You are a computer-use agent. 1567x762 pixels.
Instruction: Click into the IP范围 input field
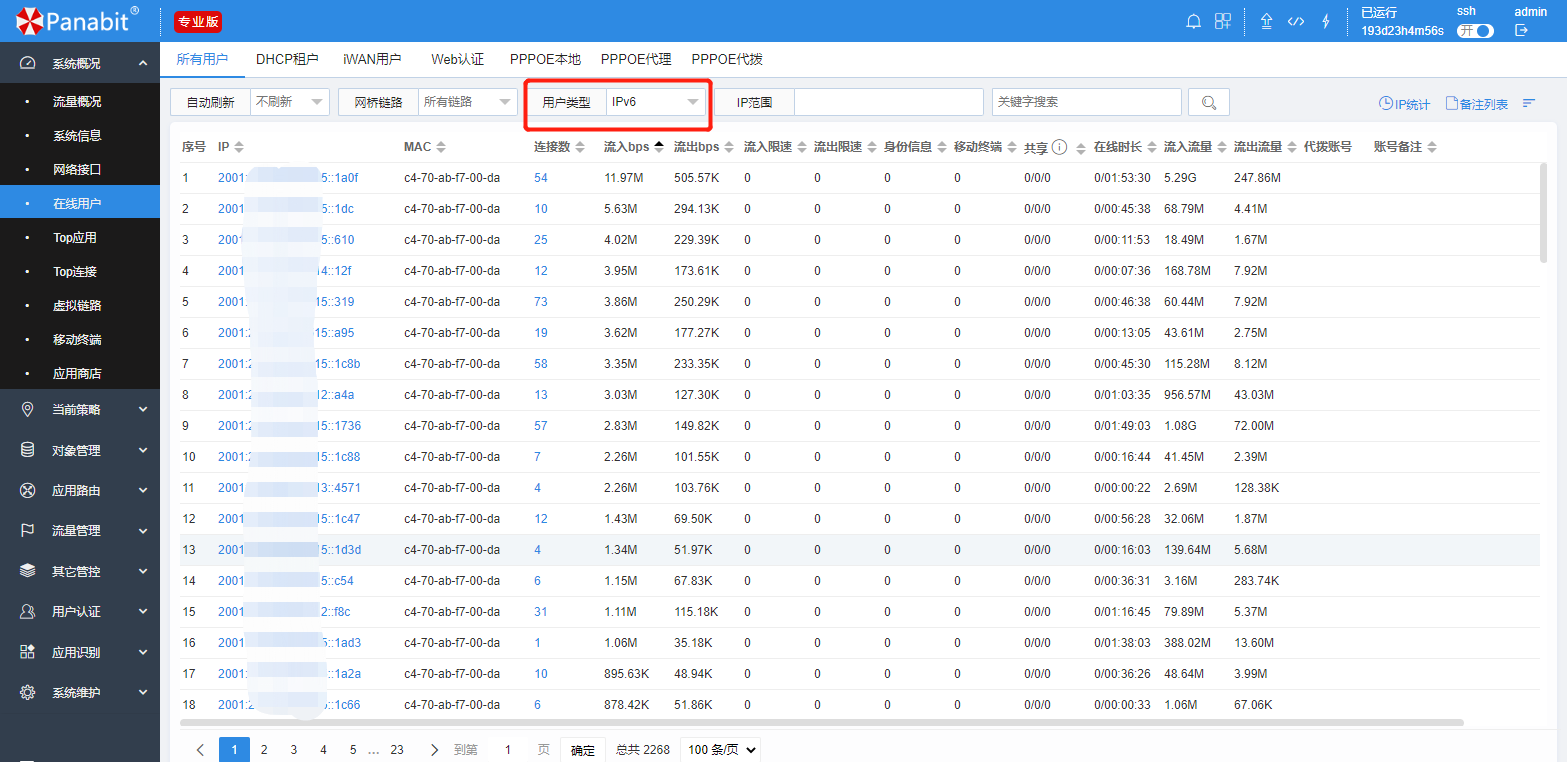click(889, 102)
